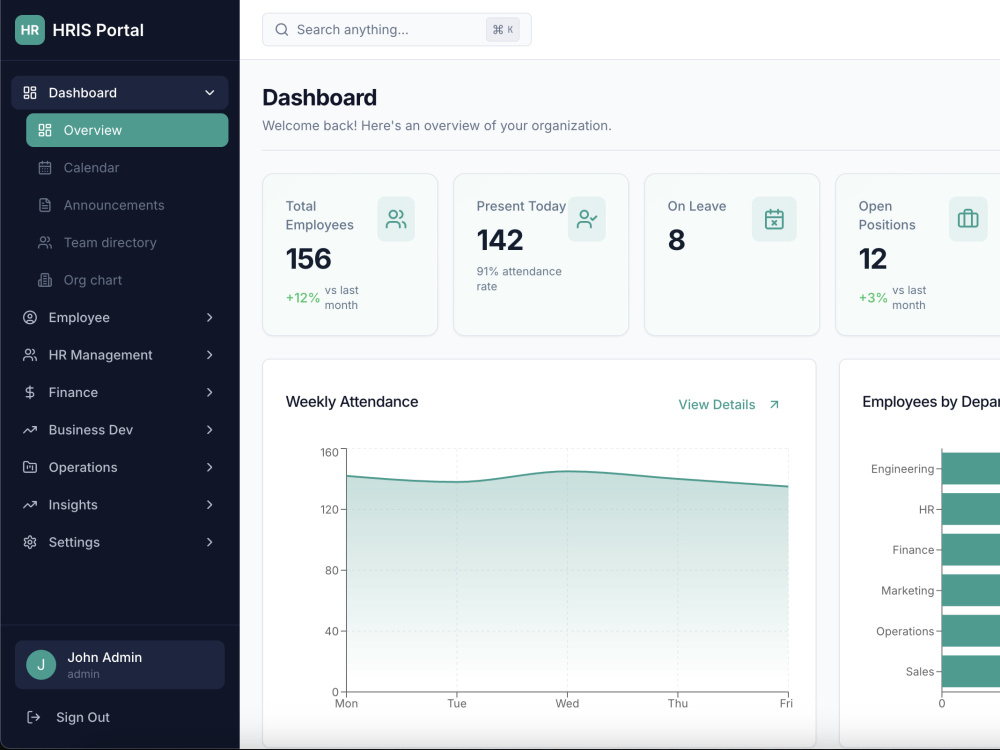Click the HR Management people icon

click(30, 355)
